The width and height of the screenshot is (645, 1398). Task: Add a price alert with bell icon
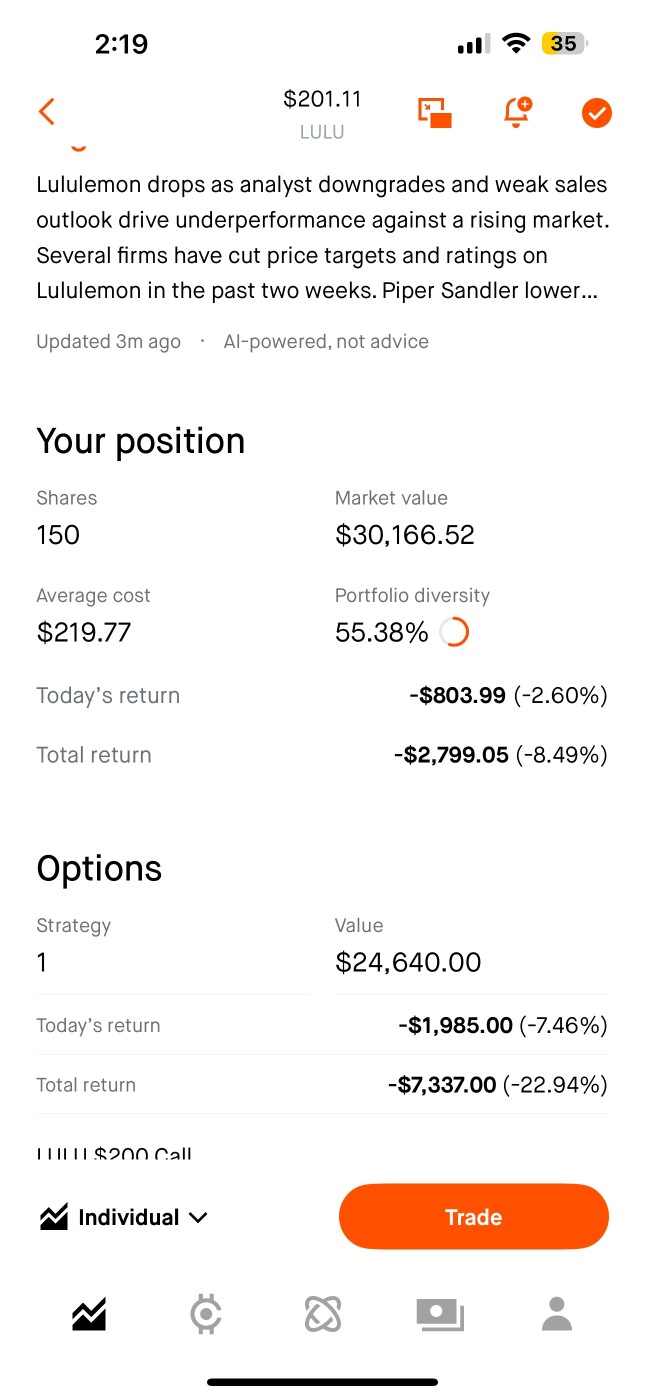click(x=517, y=113)
